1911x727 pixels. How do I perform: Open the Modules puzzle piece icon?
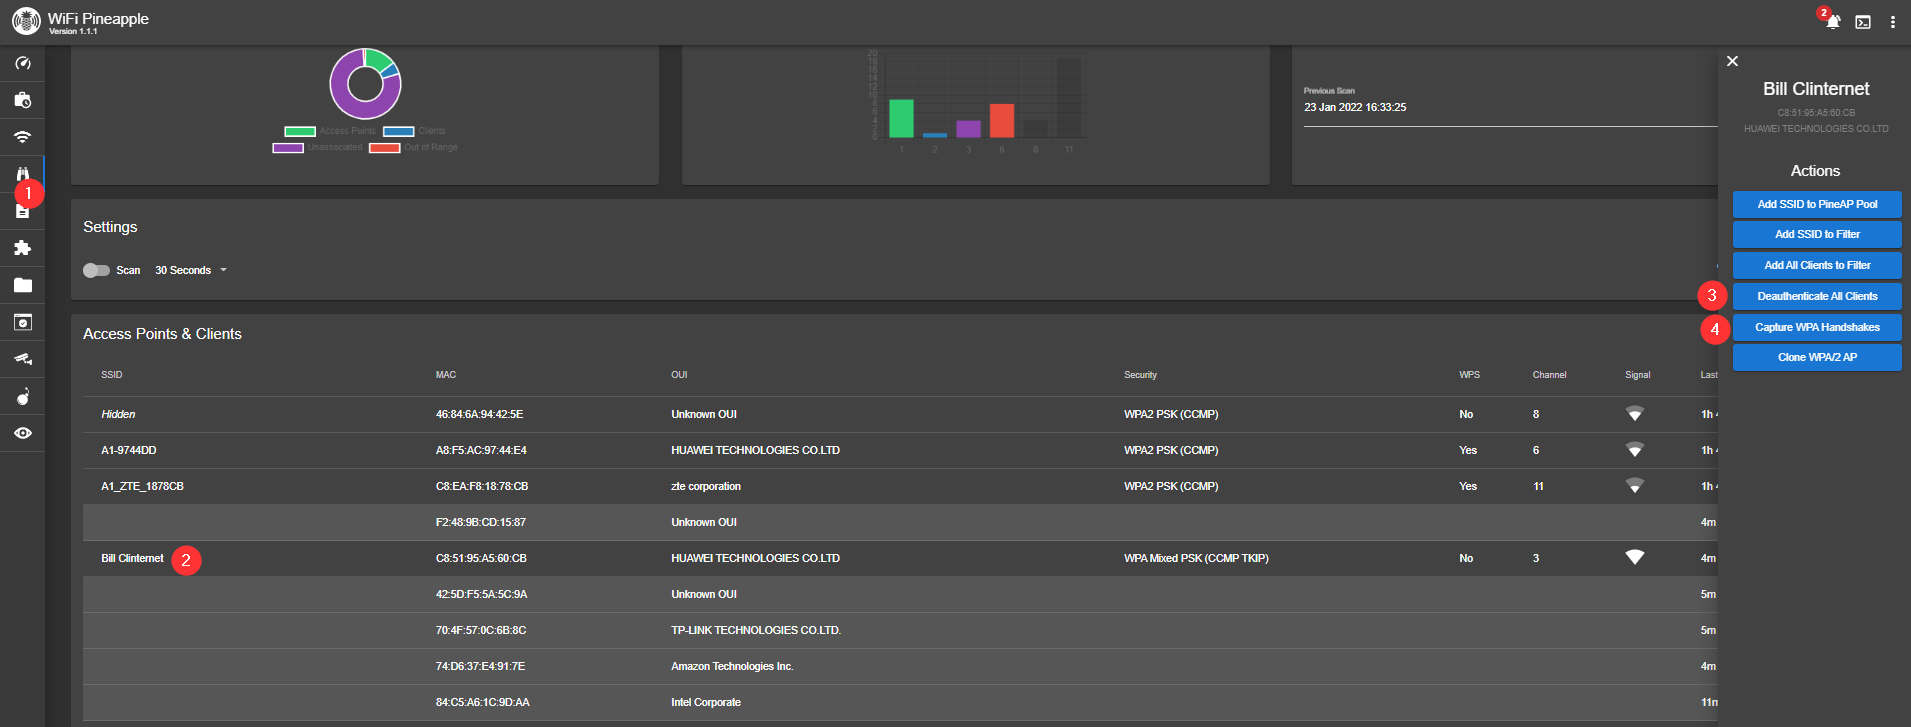pos(22,248)
